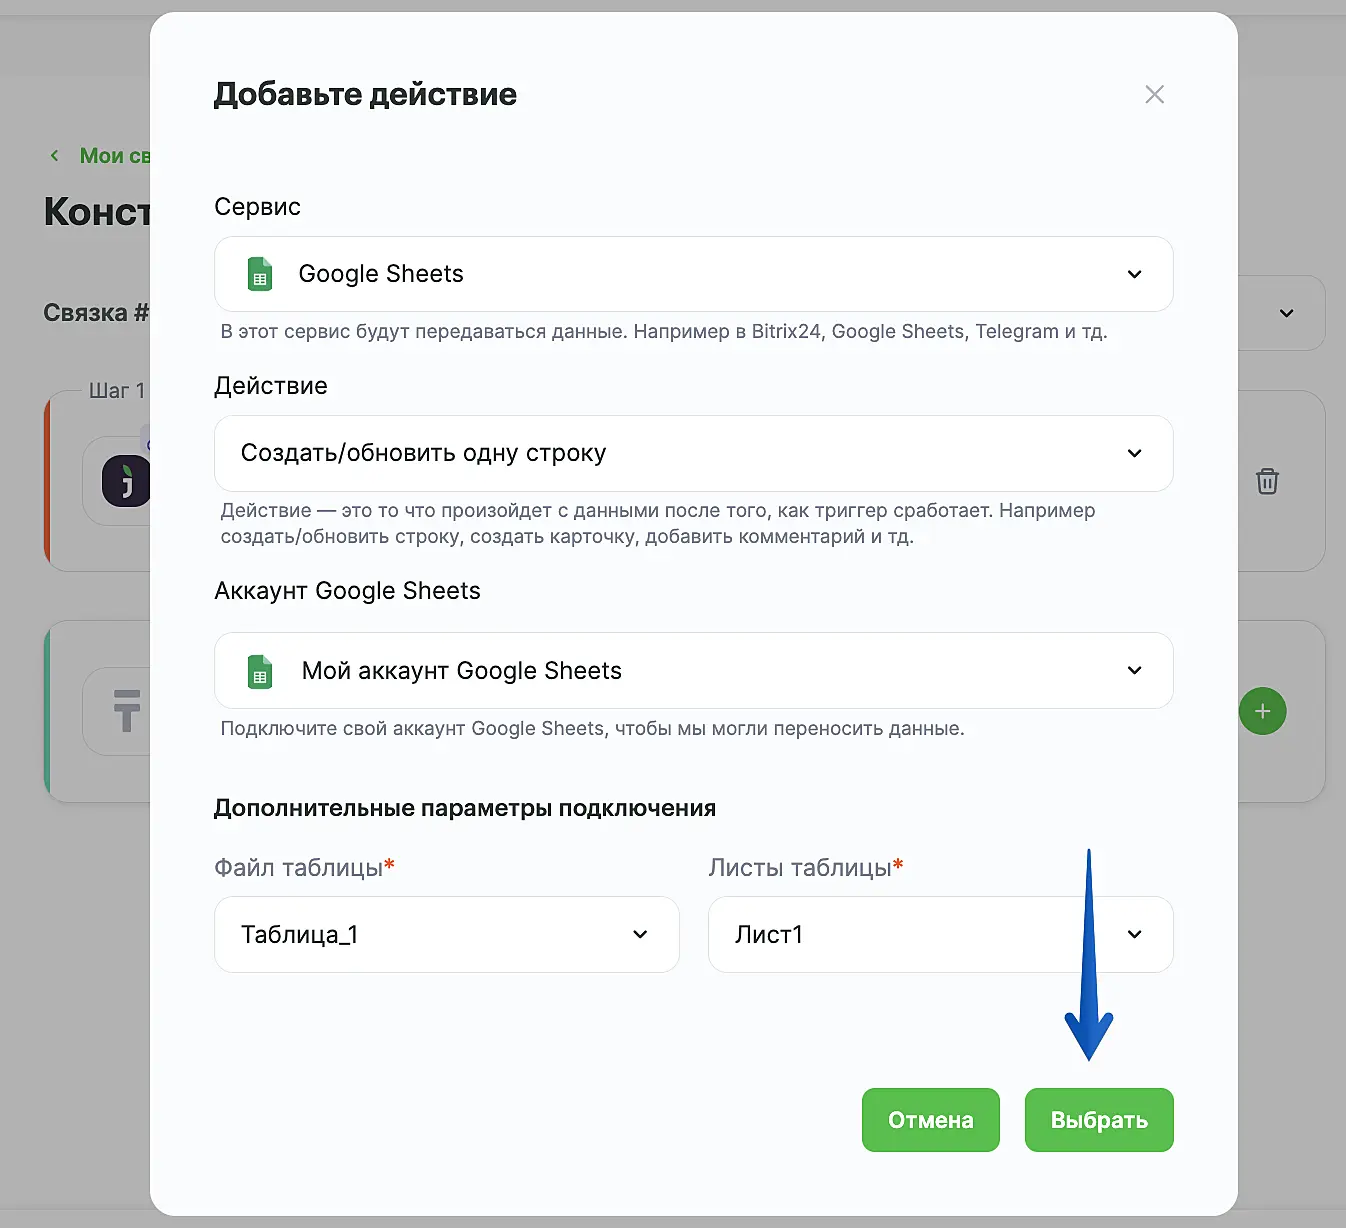1346x1228 pixels.
Task: Expand the Сервис dropdown chevron
Action: tap(1134, 274)
